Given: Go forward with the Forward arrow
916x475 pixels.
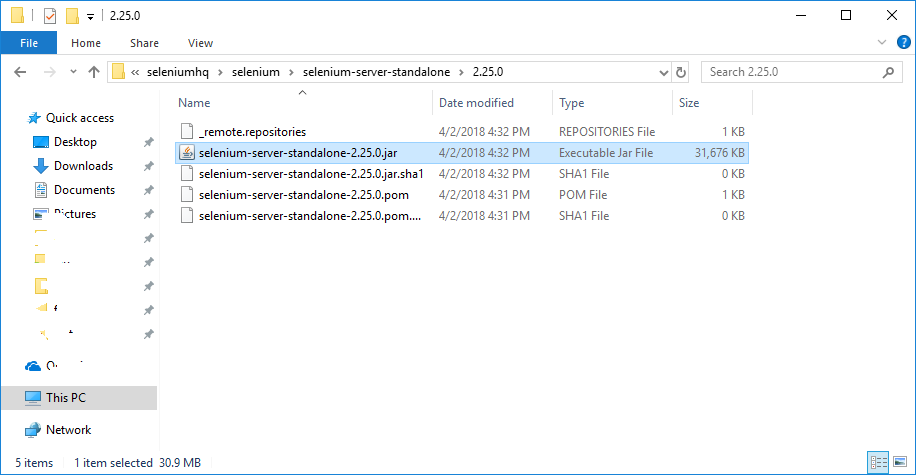Looking at the screenshot, I should pyautogui.click(x=50, y=72).
